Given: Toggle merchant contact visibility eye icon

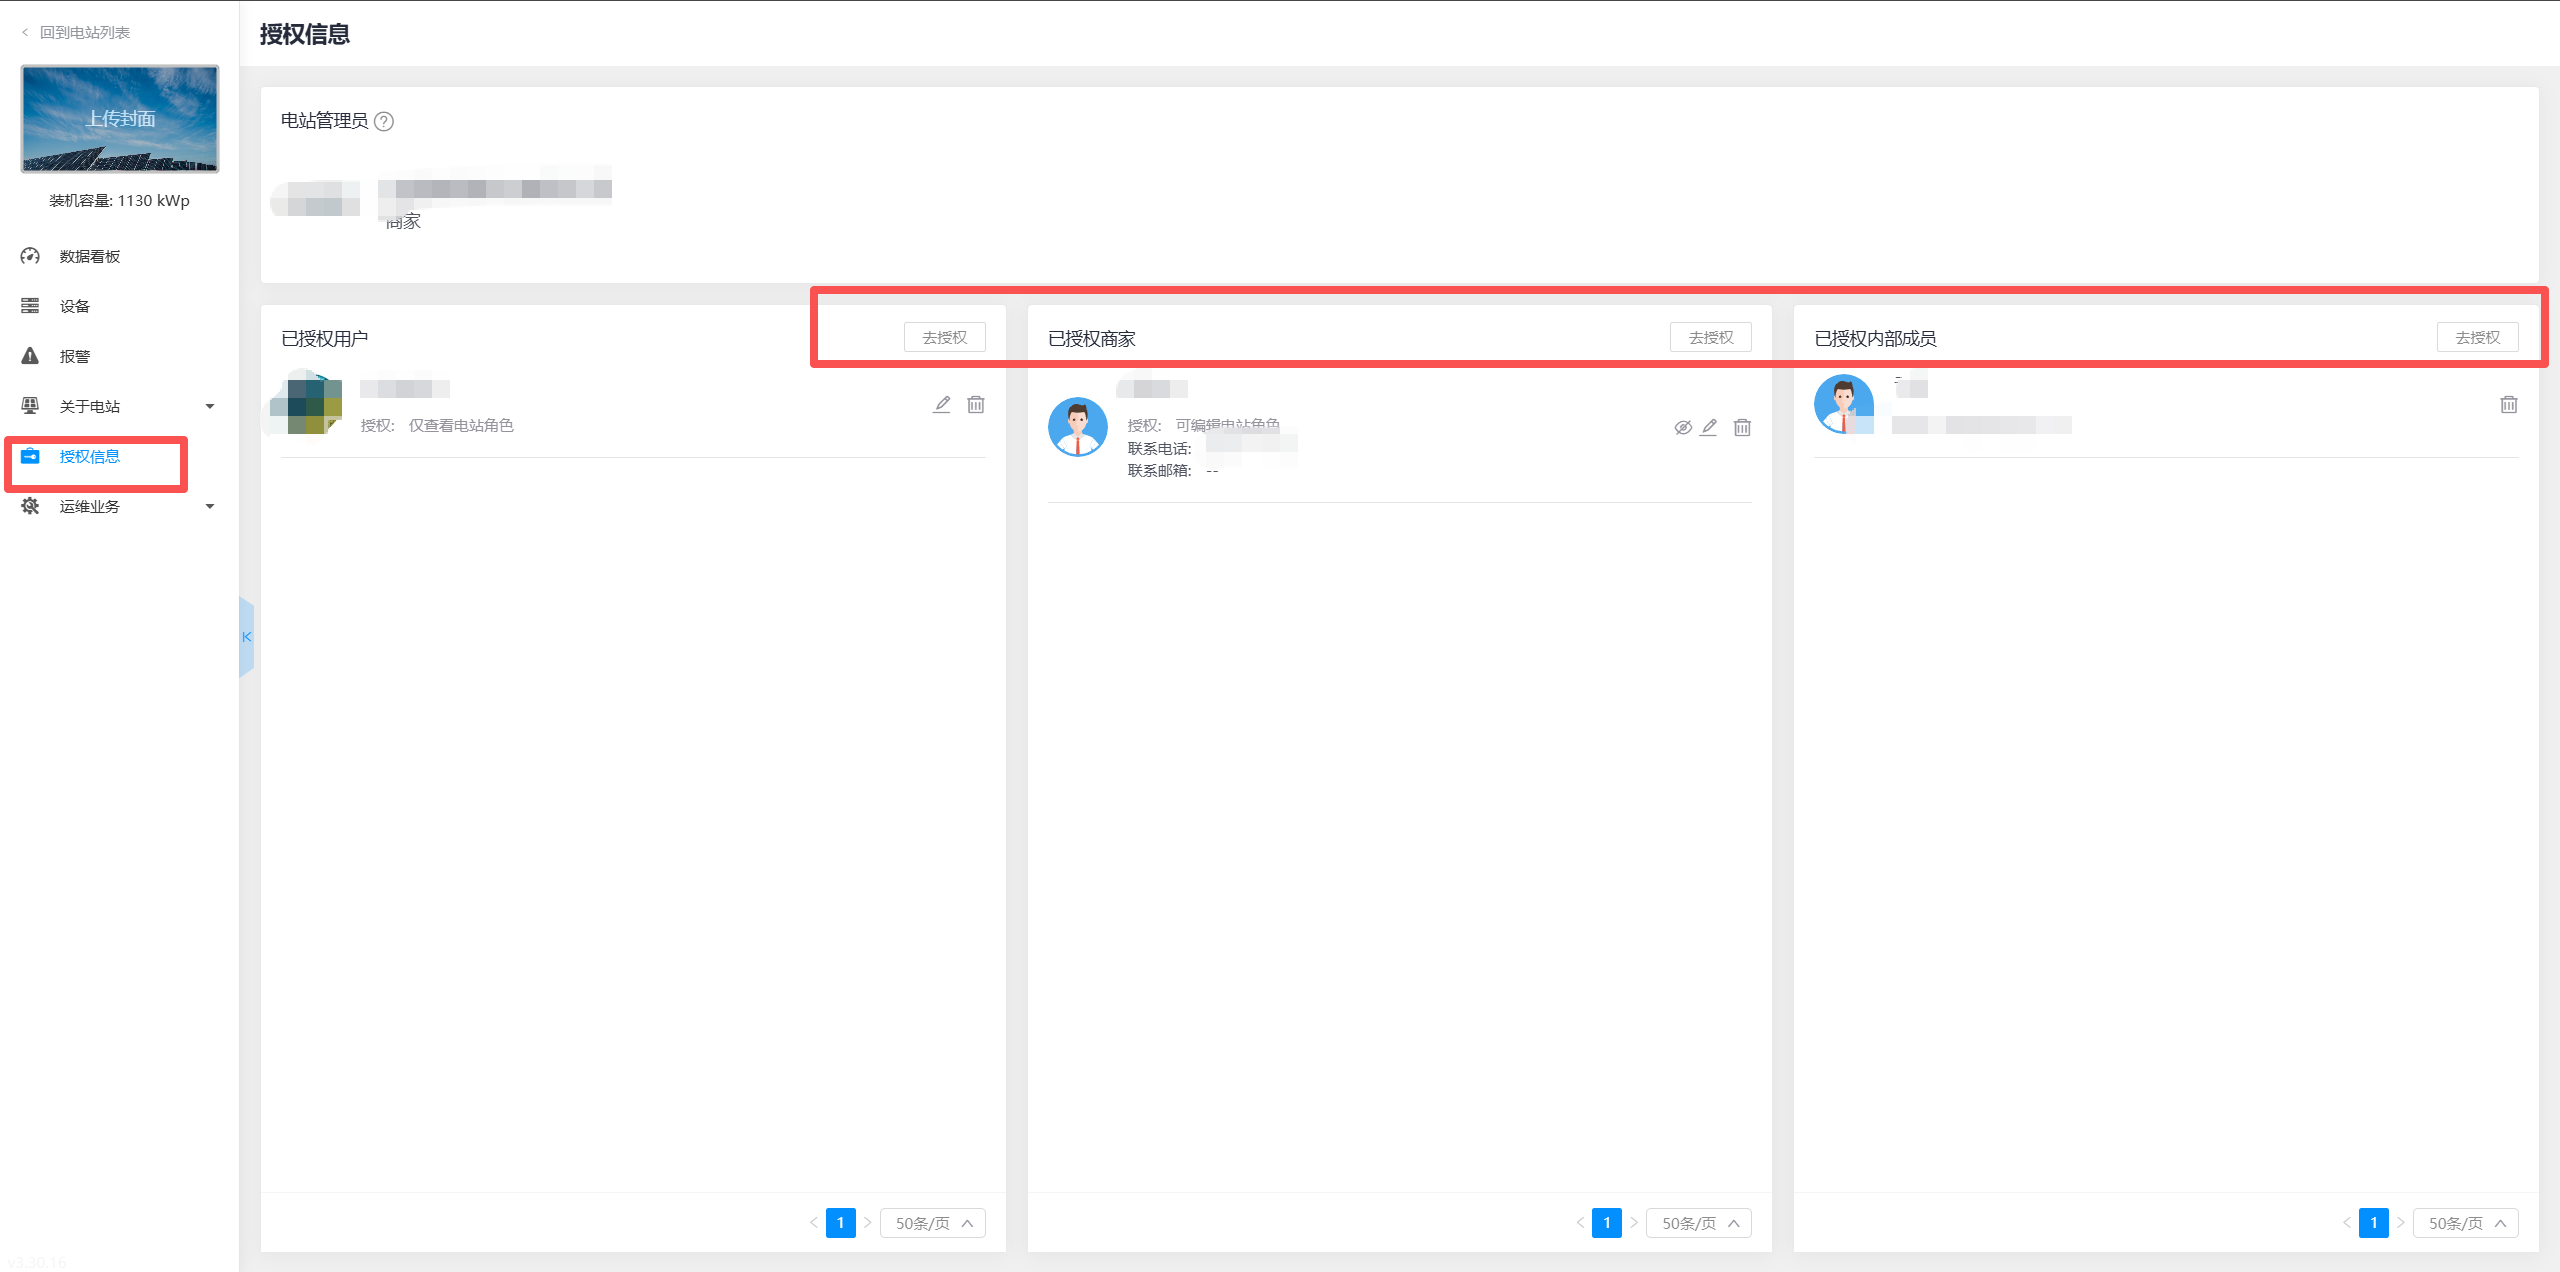Looking at the screenshot, I should (x=1683, y=427).
